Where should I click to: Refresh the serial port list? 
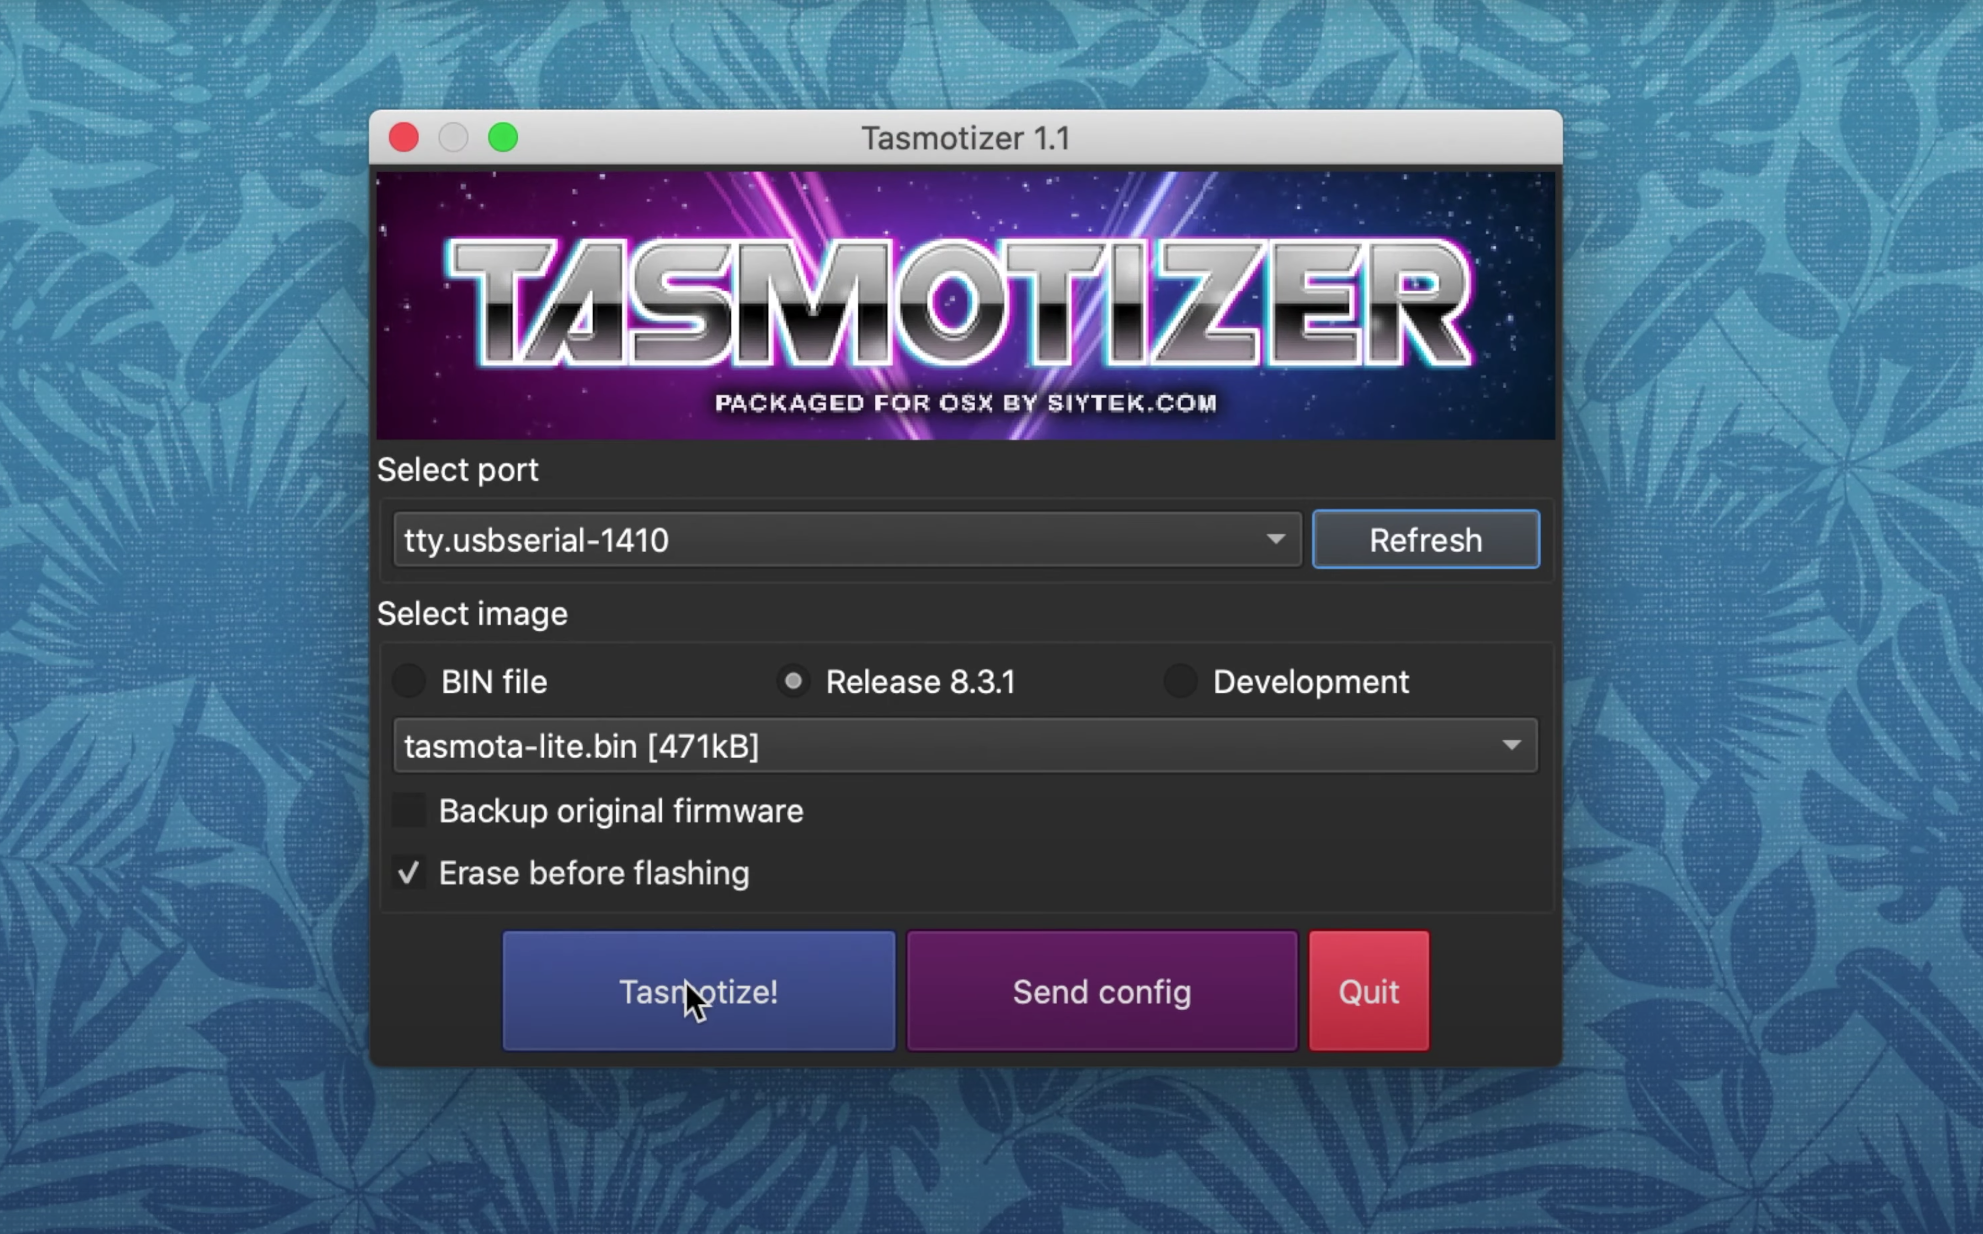[x=1425, y=539]
